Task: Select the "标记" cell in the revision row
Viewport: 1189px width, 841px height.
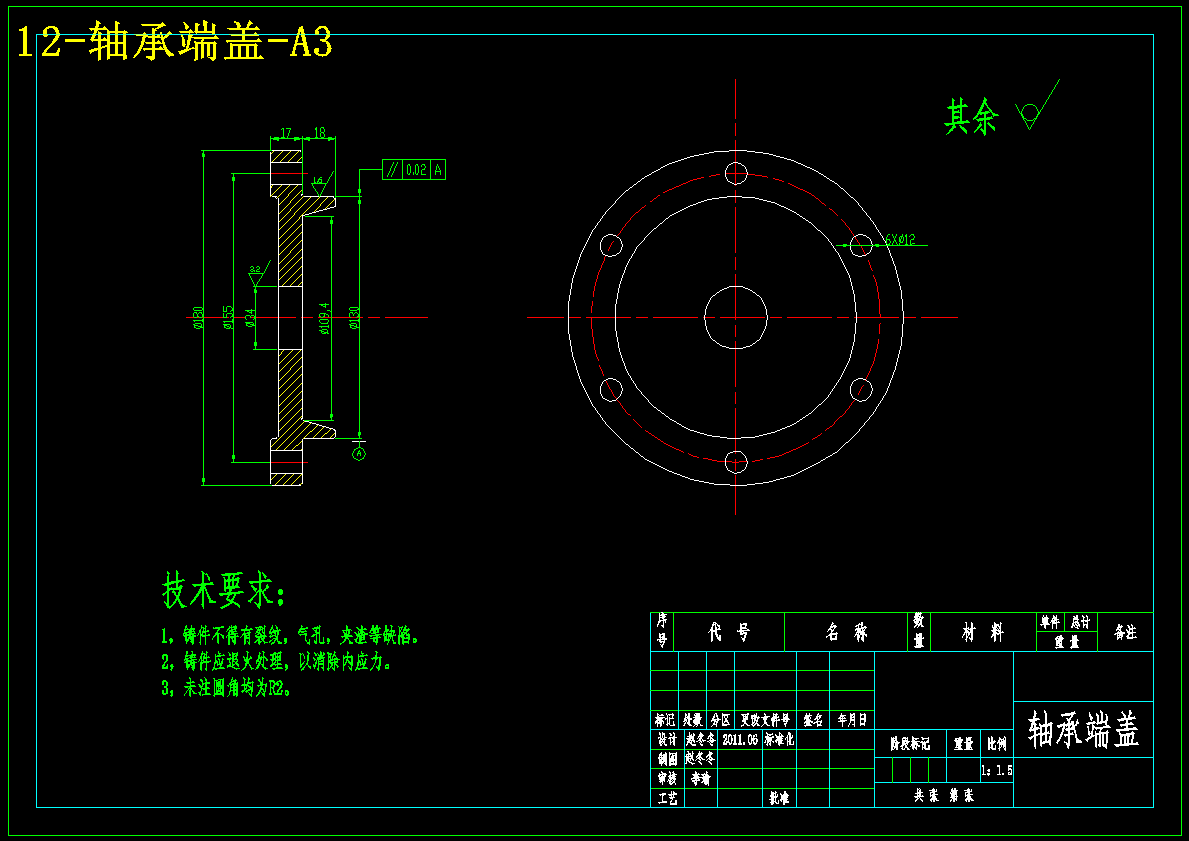Action: pos(664,720)
